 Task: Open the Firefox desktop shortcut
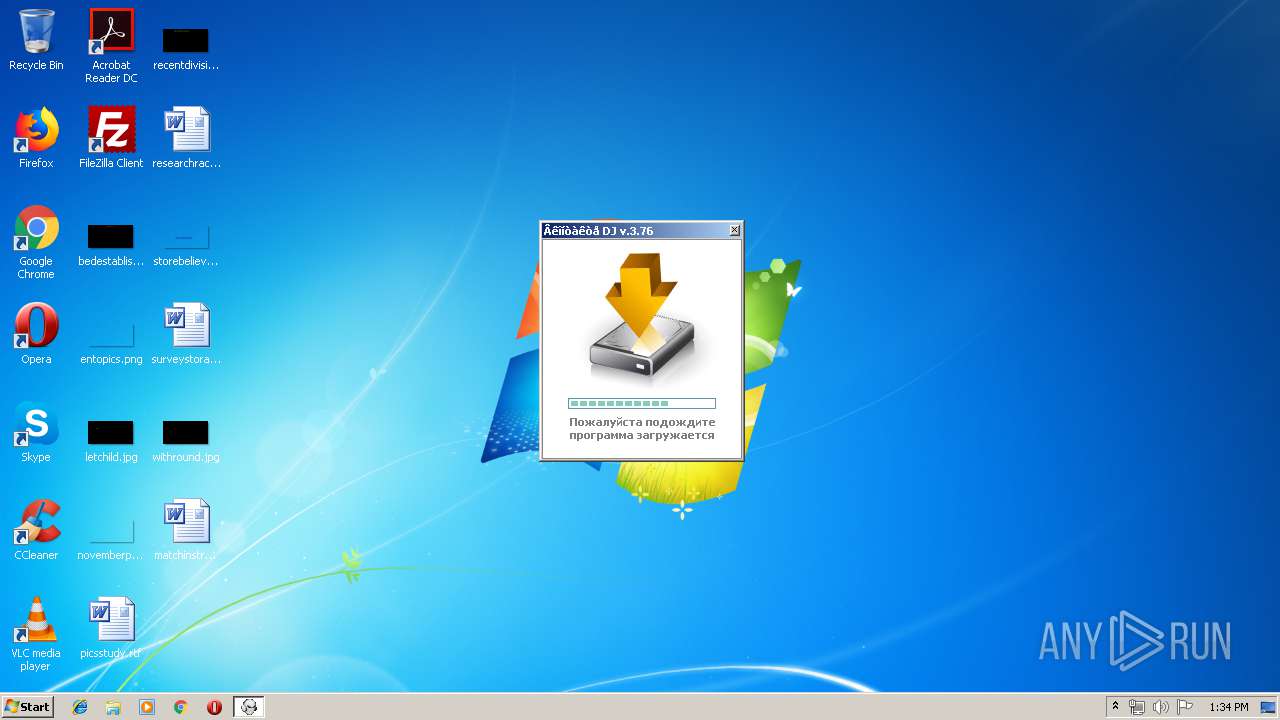36,138
